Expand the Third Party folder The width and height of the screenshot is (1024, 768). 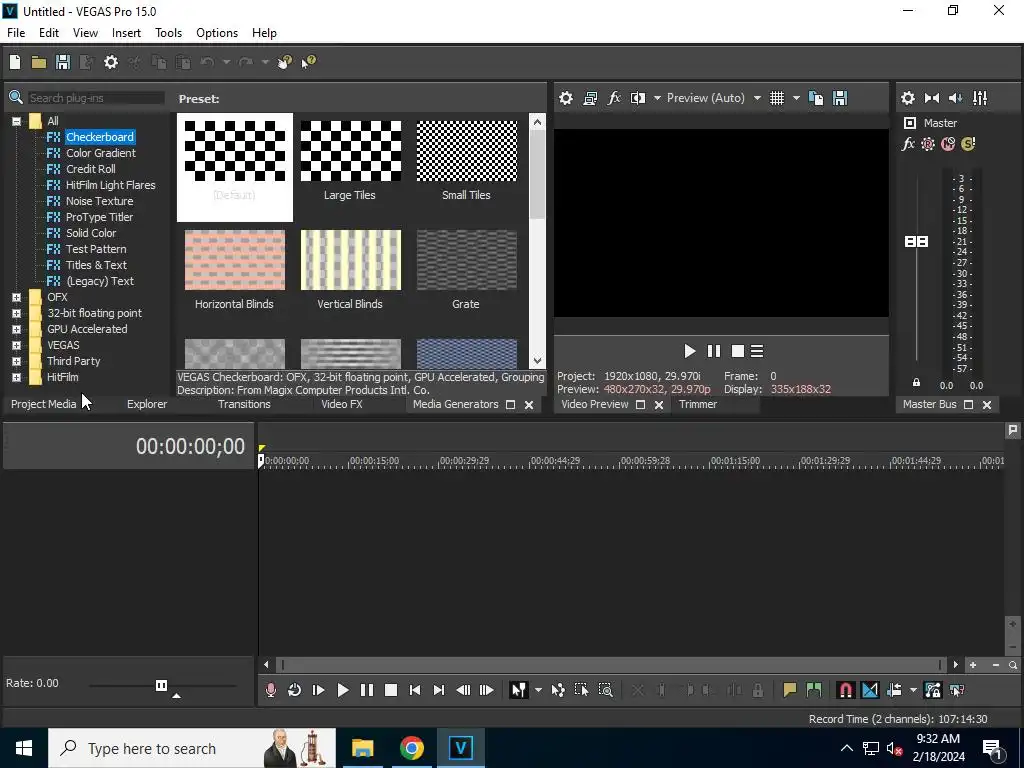pos(16,361)
